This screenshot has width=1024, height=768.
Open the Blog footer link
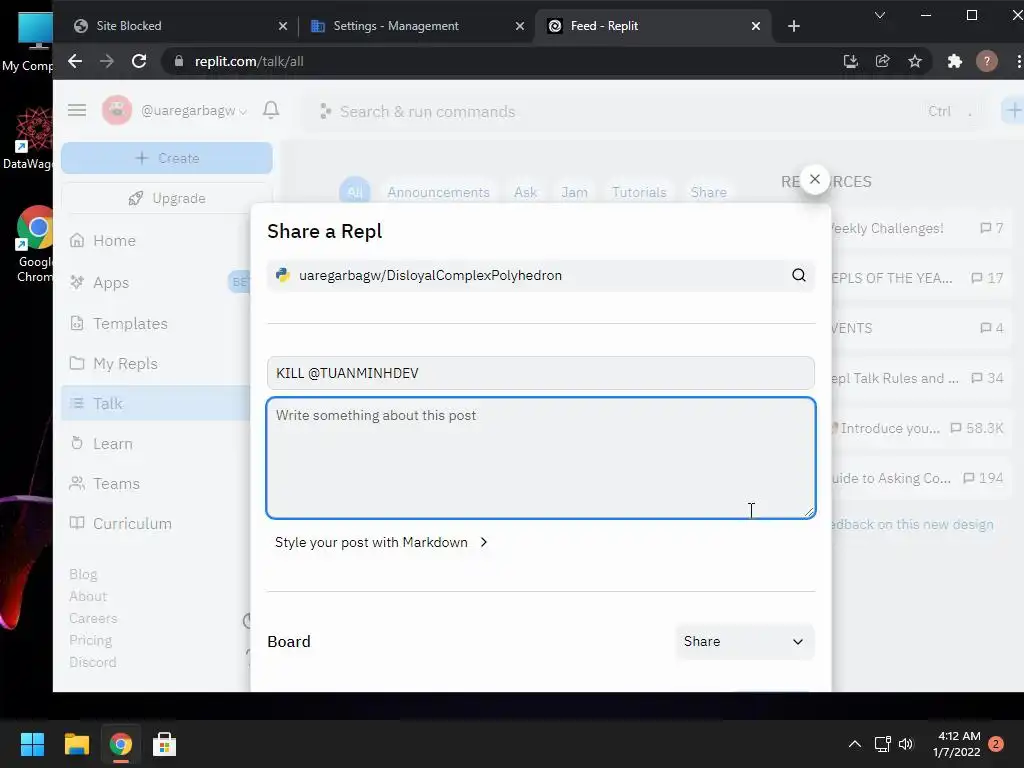tap(83, 574)
